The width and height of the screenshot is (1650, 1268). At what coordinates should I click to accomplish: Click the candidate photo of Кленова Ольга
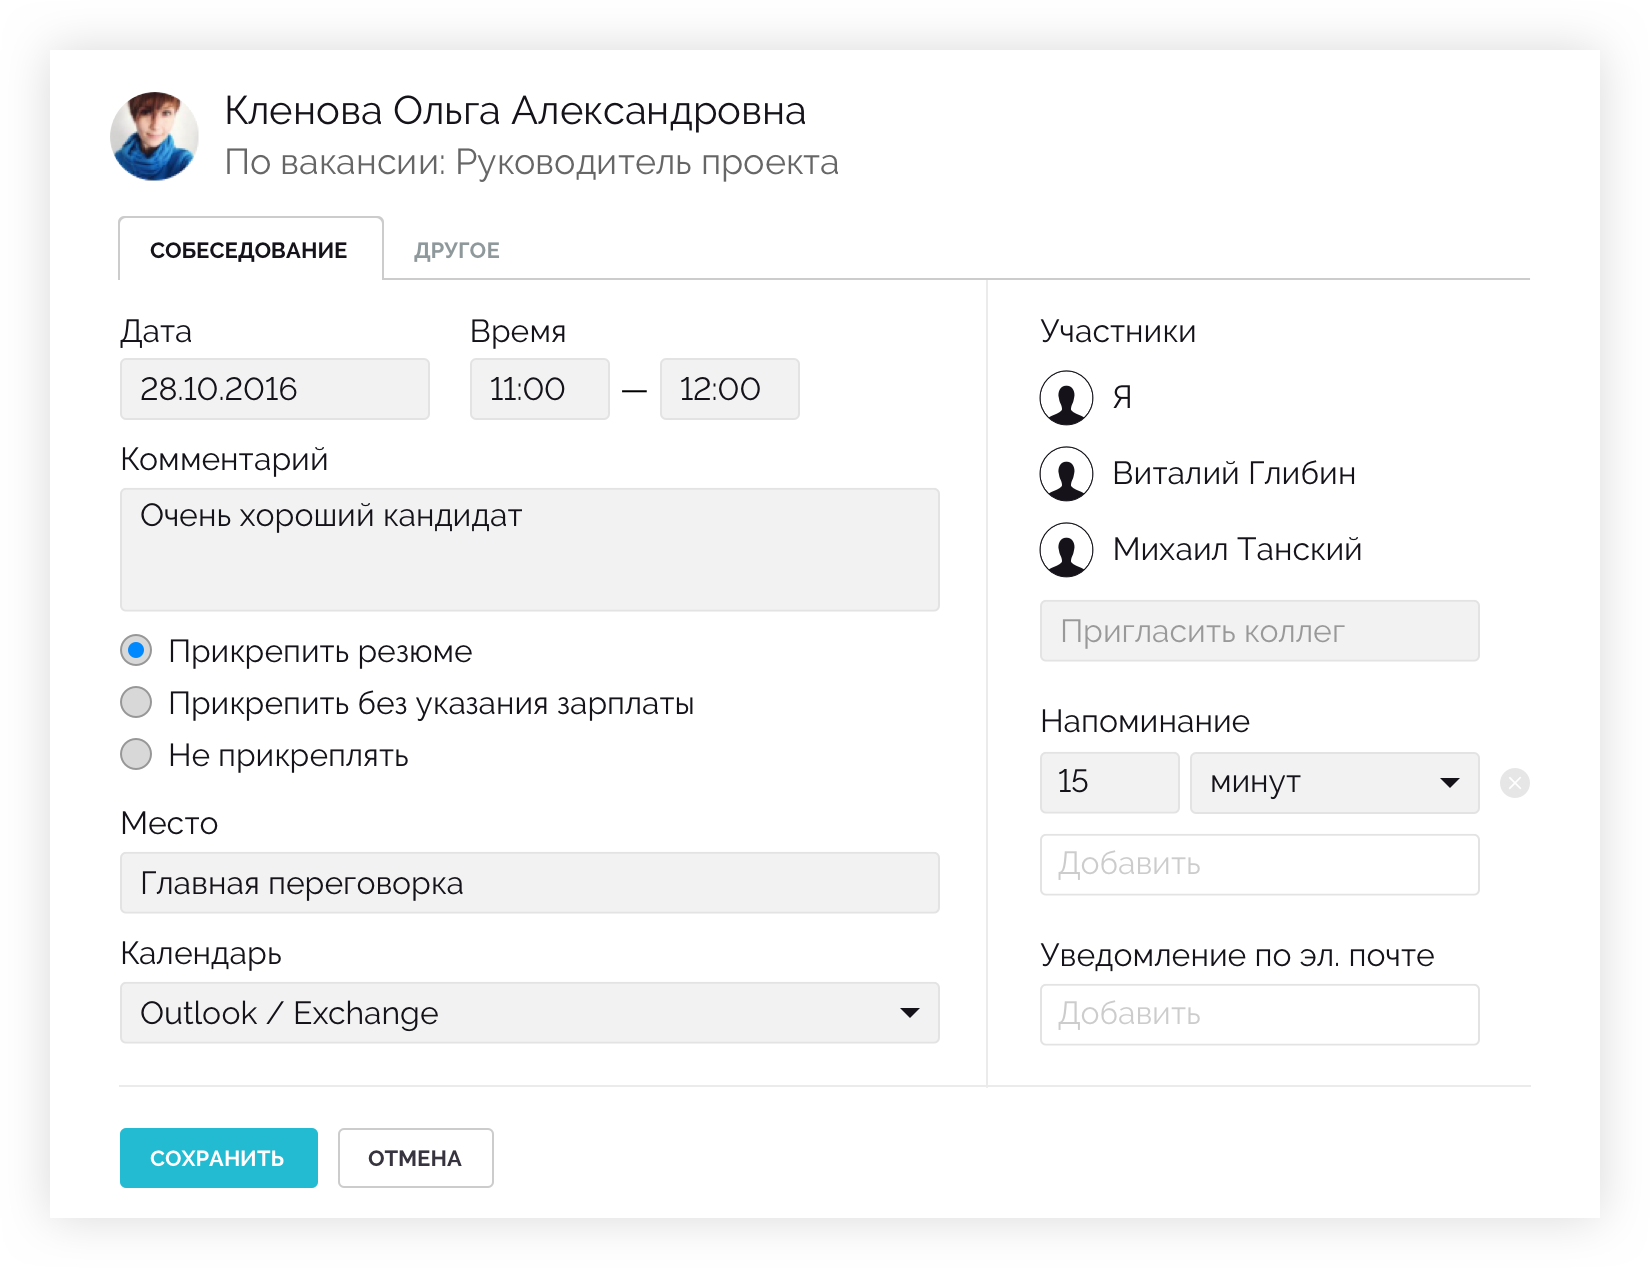coord(155,136)
